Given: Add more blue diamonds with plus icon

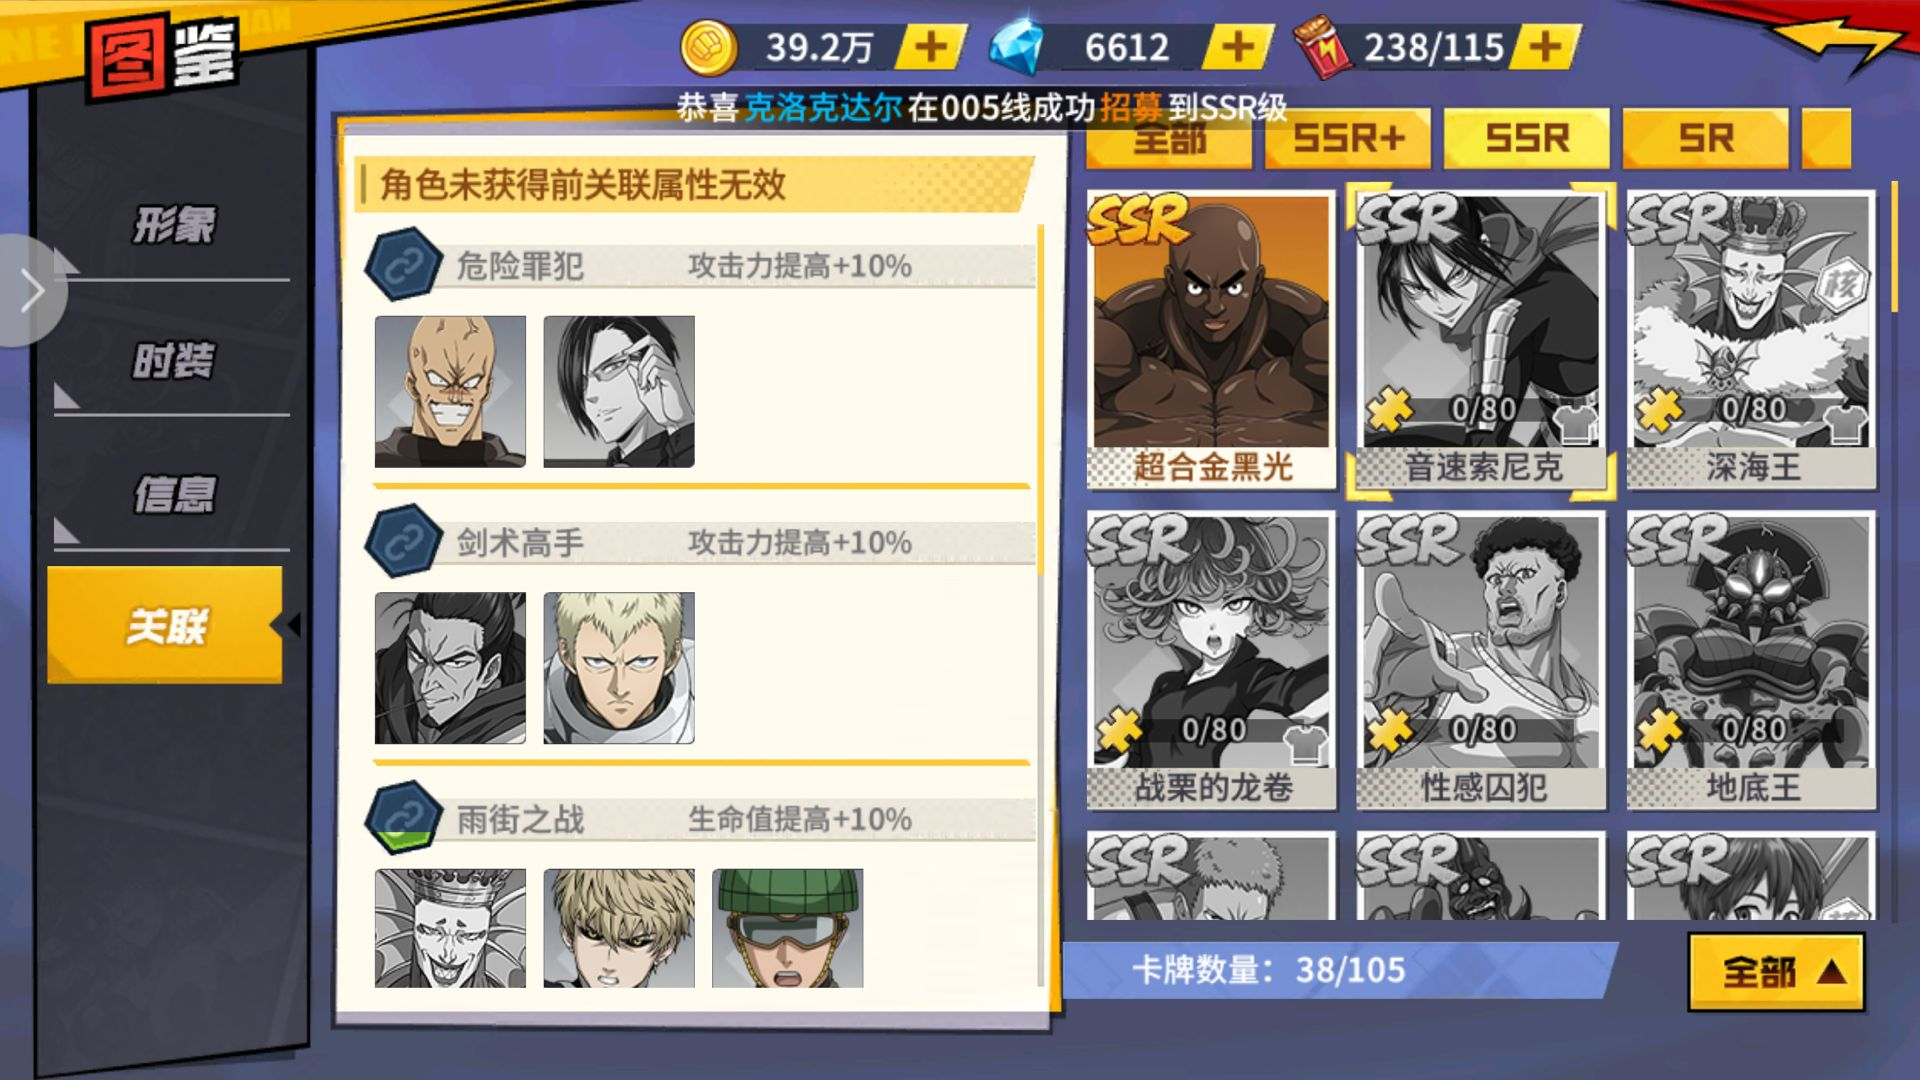Looking at the screenshot, I should [1238, 47].
